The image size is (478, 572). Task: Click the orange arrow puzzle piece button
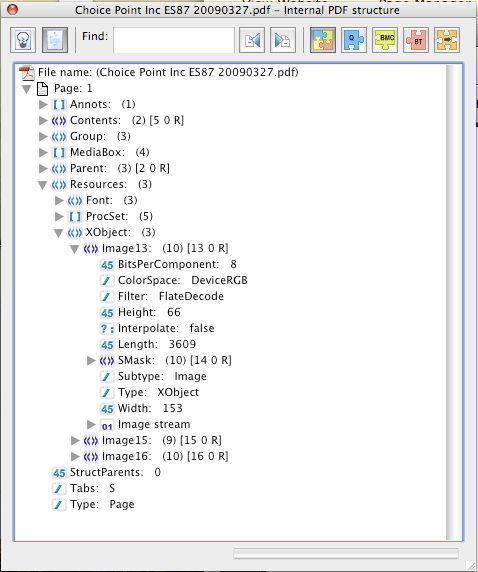(447, 39)
